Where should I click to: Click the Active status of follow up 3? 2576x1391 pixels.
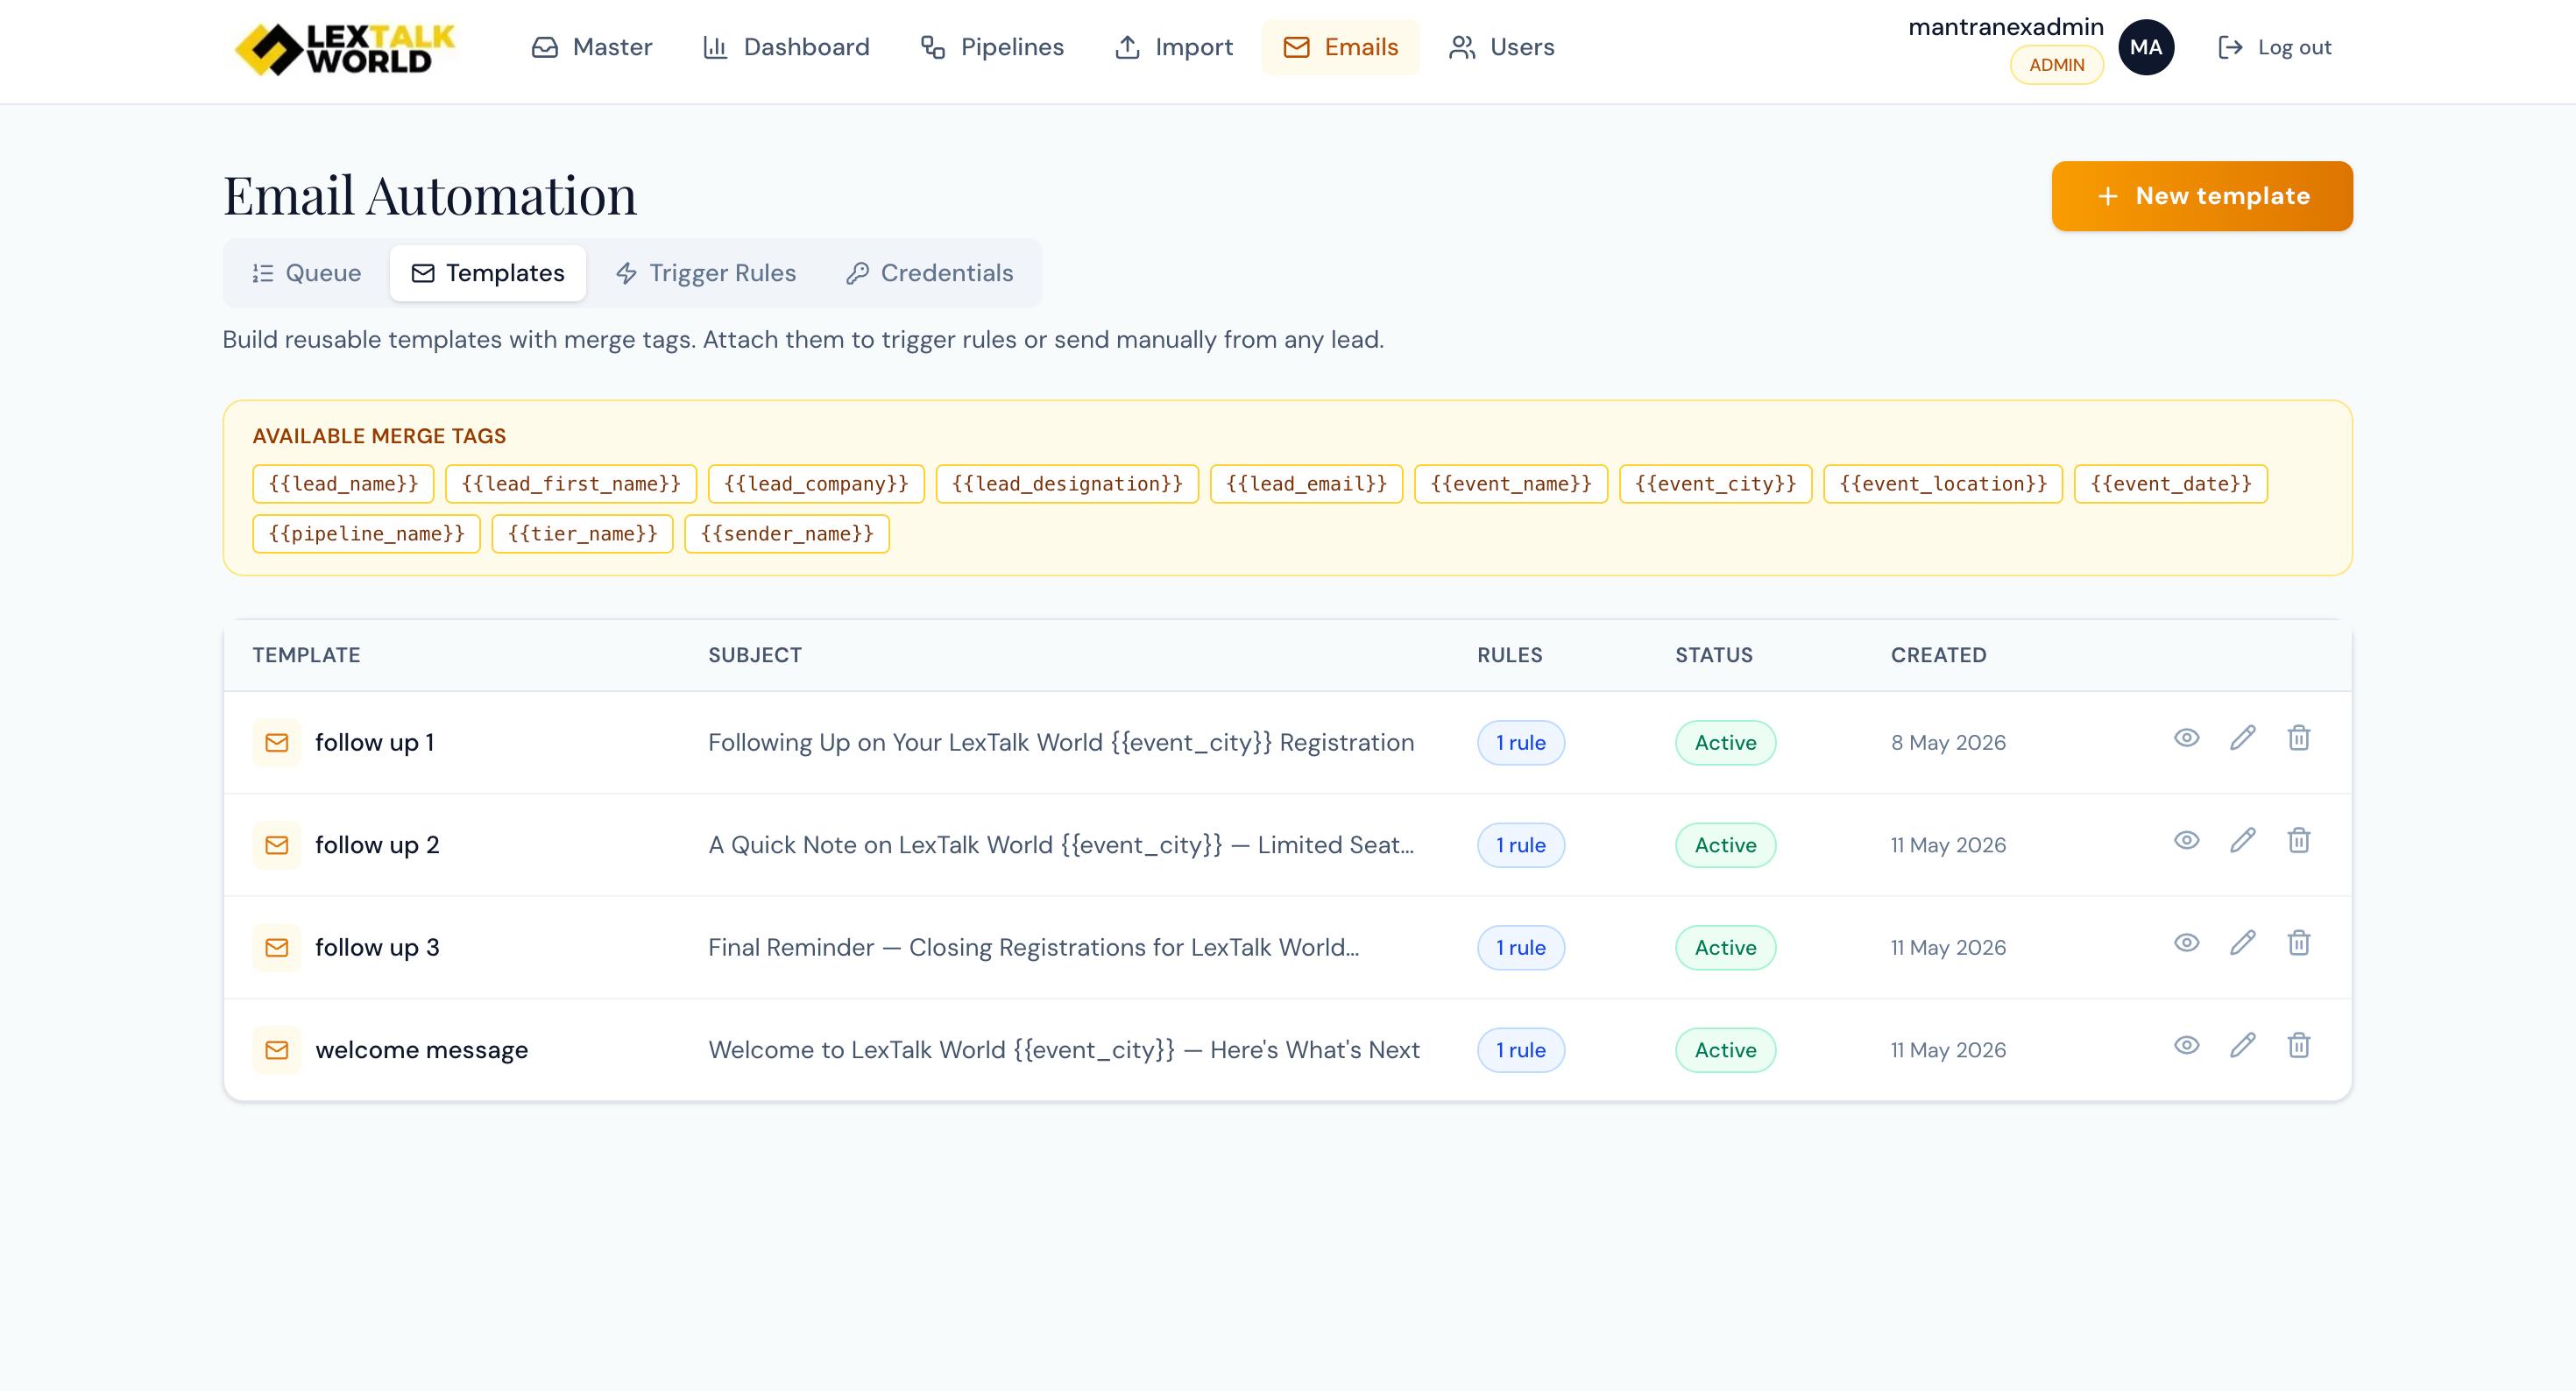pos(1725,948)
